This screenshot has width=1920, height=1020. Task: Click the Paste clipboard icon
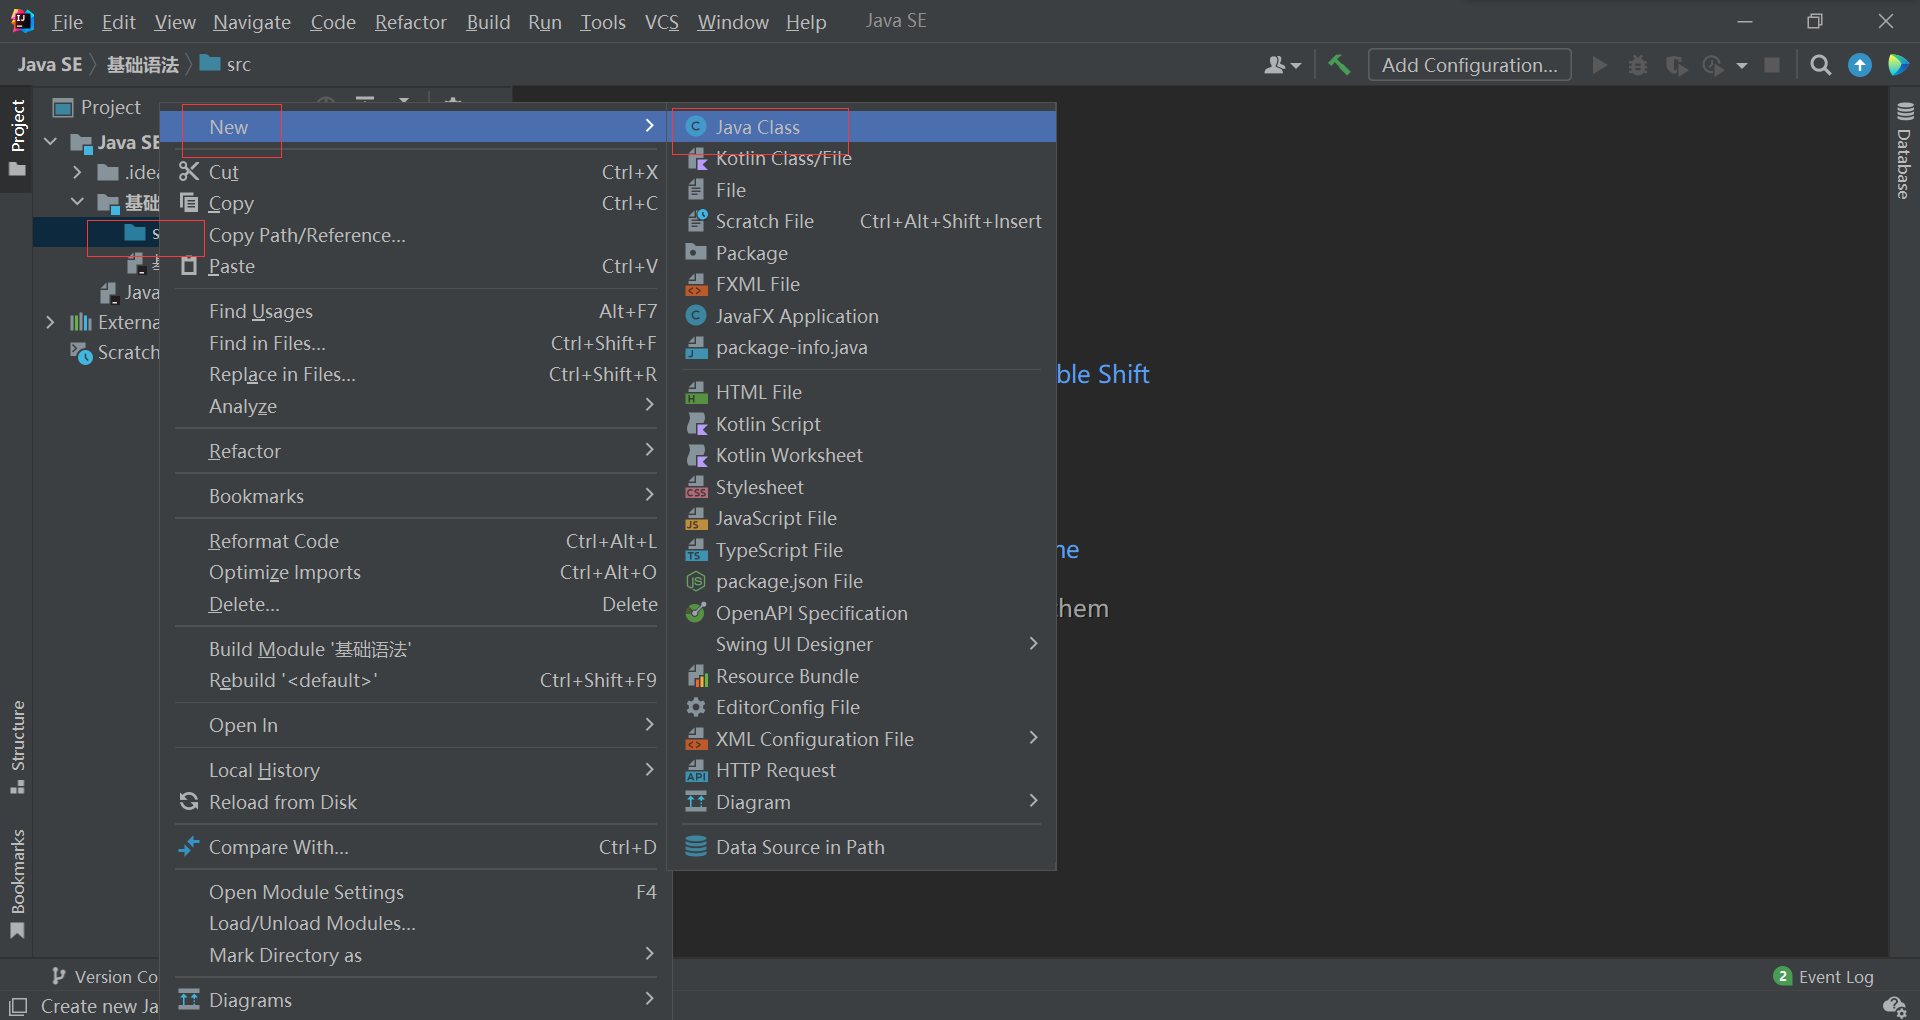coord(189,266)
